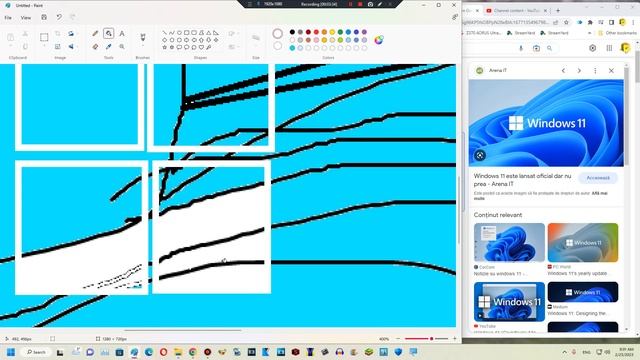Open the Edit colors wheel in Paint
Viewport: 640px width, 360px height.
[x=379, y=40]
